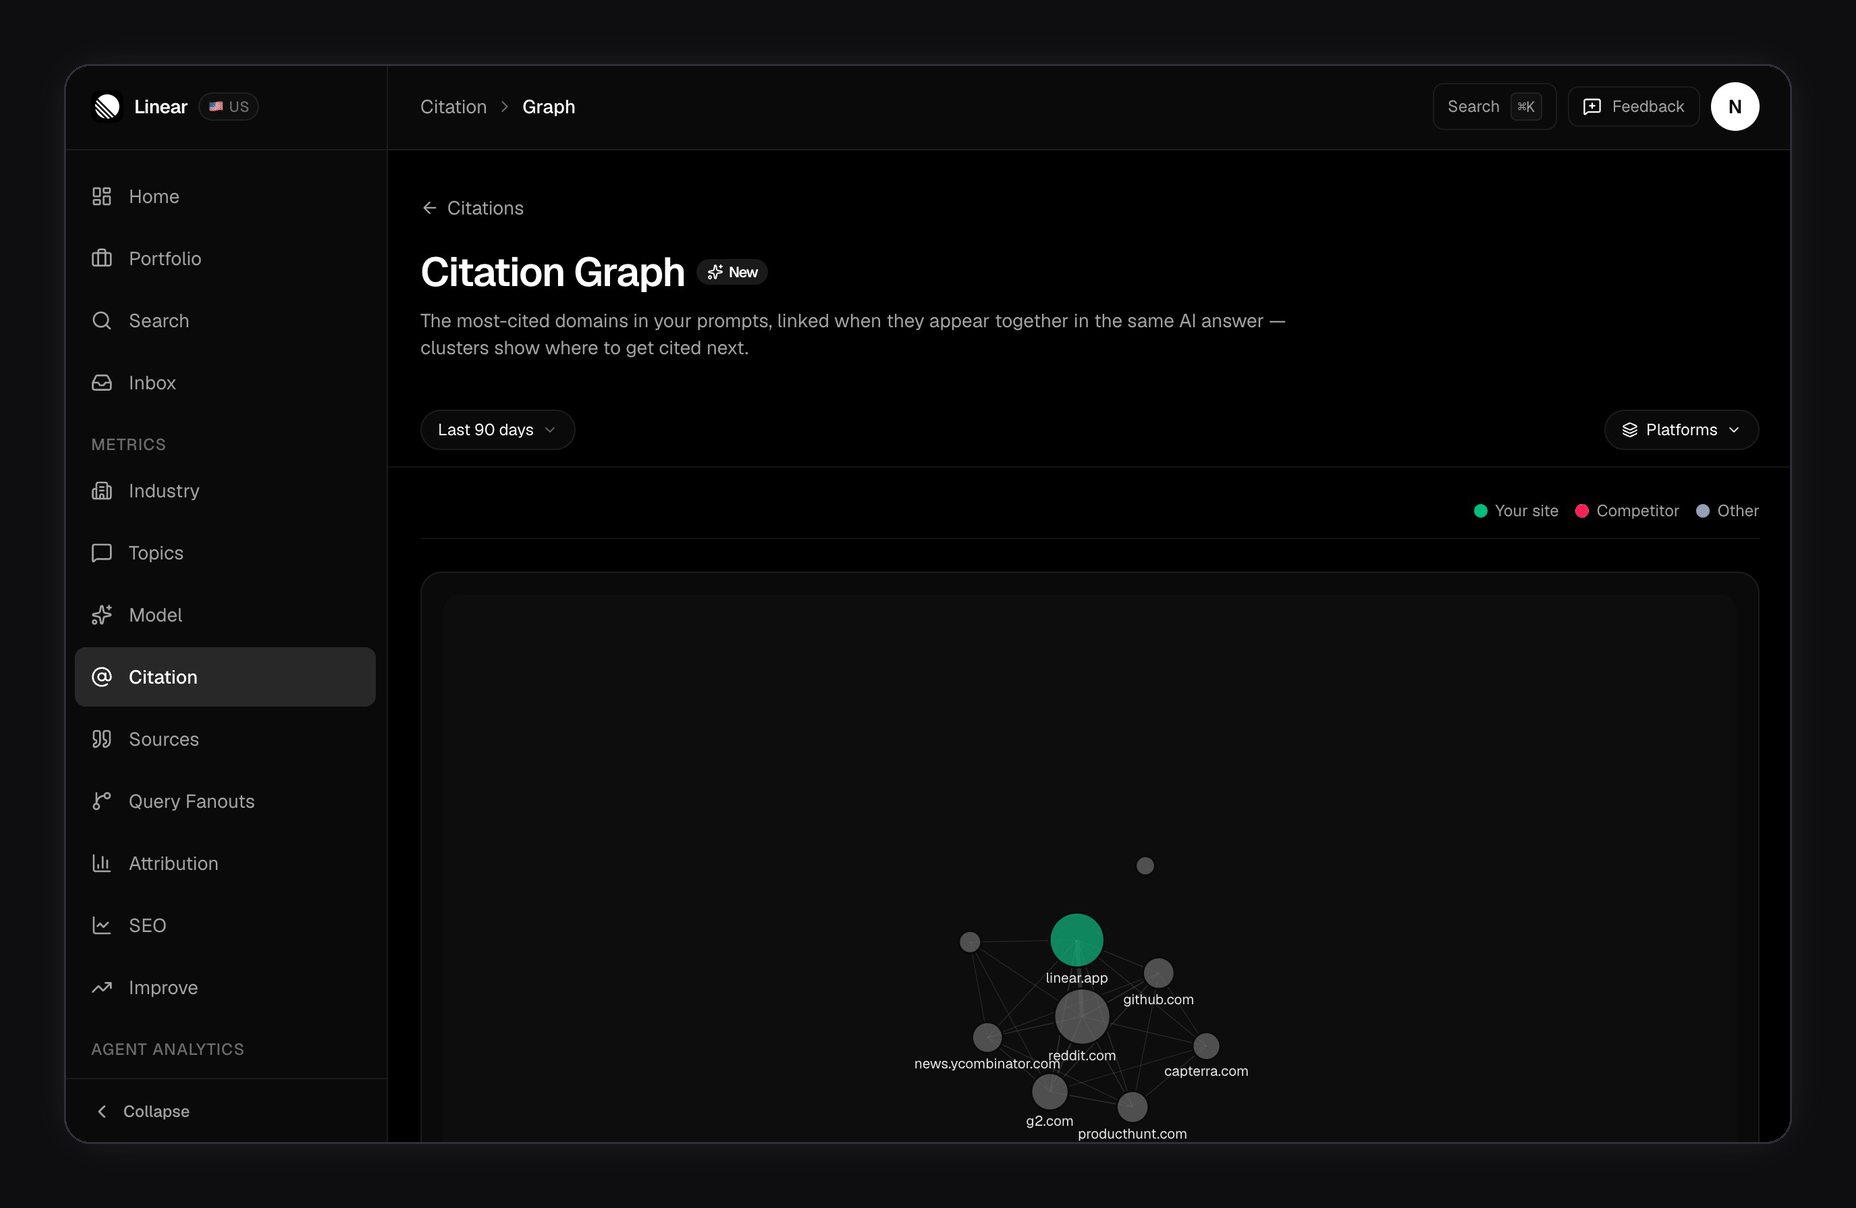Select the github.com graph node
The width and height of the screenshot is (1856, 1208).
point(1158,973)
